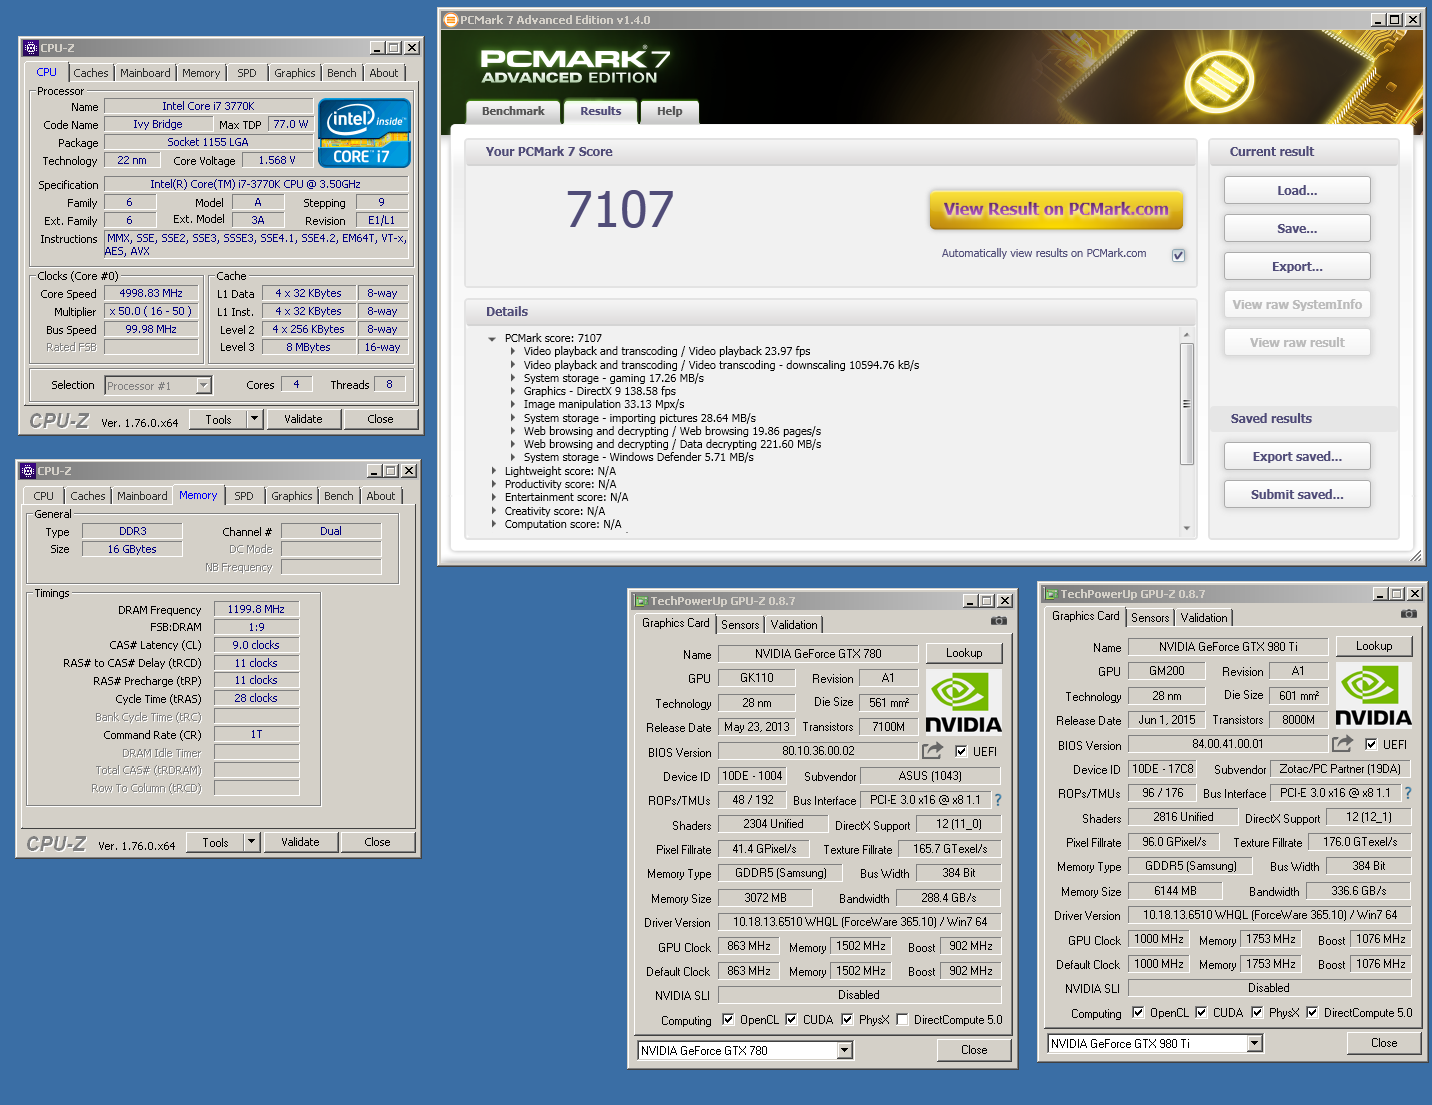
Task: Expand the Image manipulation result row
Action: point(513,405)
